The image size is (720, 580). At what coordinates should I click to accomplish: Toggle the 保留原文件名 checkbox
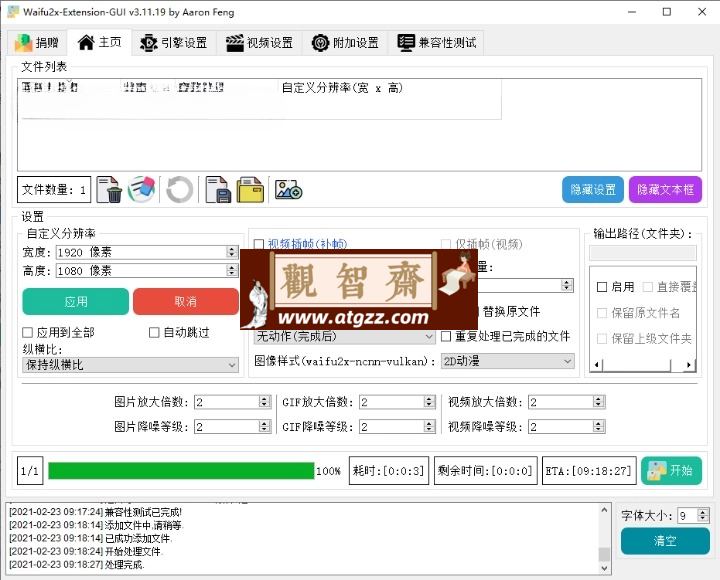[602, 313]
